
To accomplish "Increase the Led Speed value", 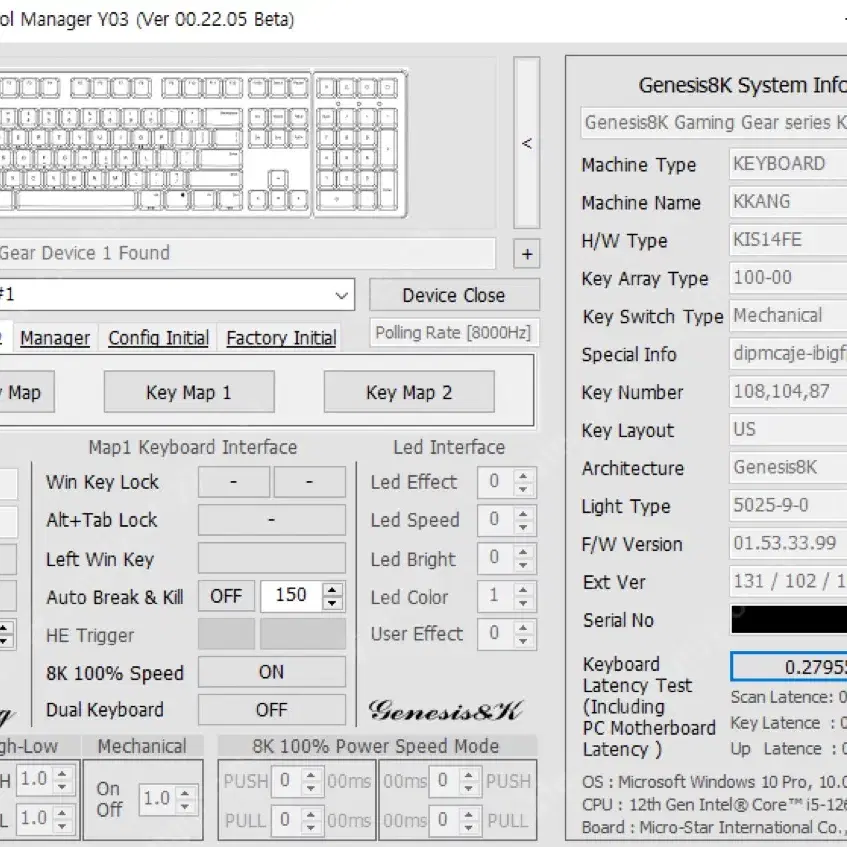I will click(x=523, y=513).
